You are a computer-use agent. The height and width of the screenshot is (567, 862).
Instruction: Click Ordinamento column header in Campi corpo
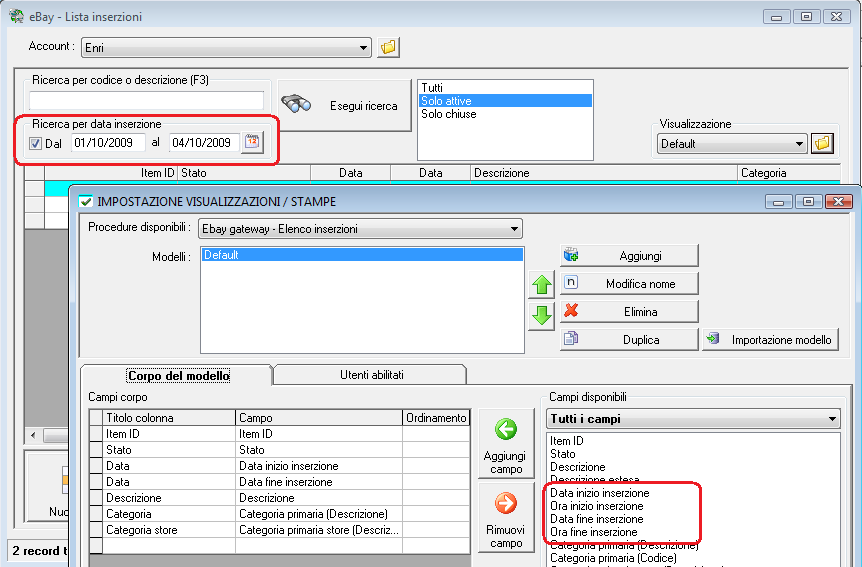(436, 418)
